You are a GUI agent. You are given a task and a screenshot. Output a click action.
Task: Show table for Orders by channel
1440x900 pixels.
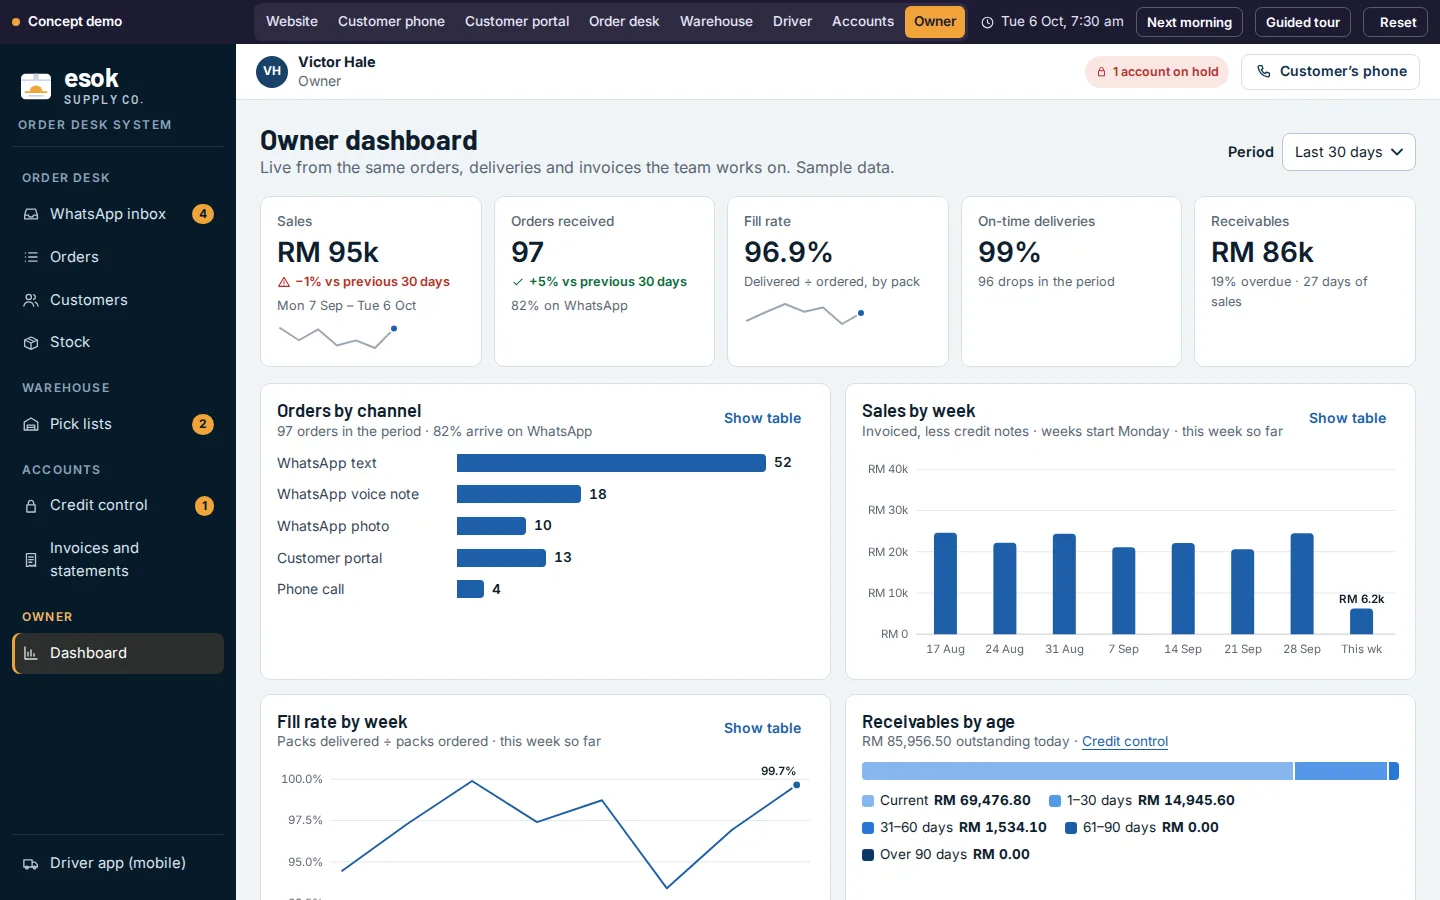pos(762,418)
